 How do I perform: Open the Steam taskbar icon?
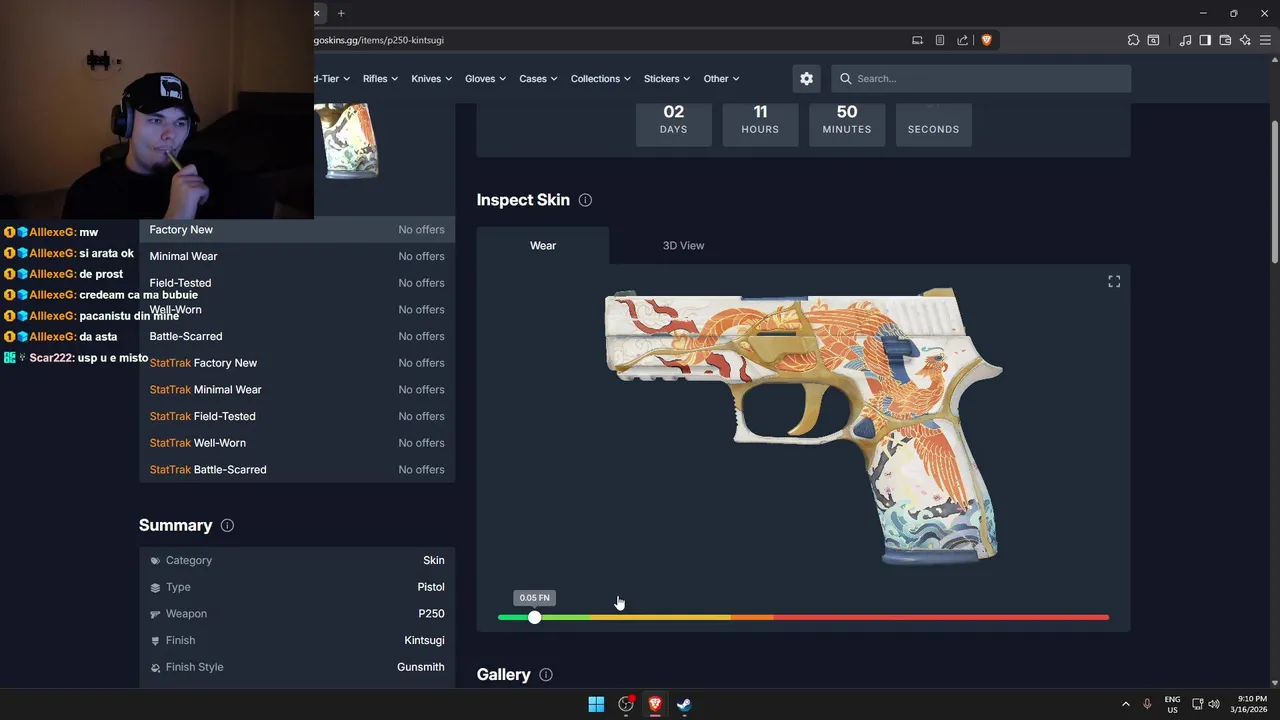tap(684, 704)
